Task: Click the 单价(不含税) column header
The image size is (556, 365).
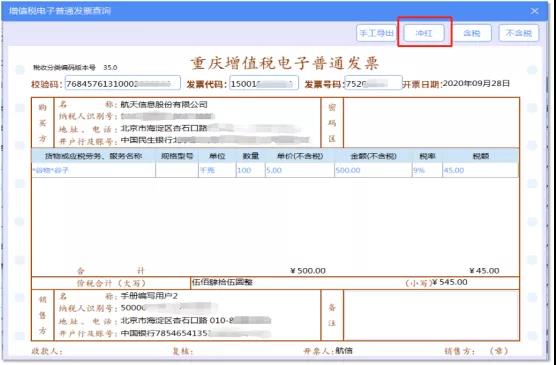Action: tap(300, 156)
